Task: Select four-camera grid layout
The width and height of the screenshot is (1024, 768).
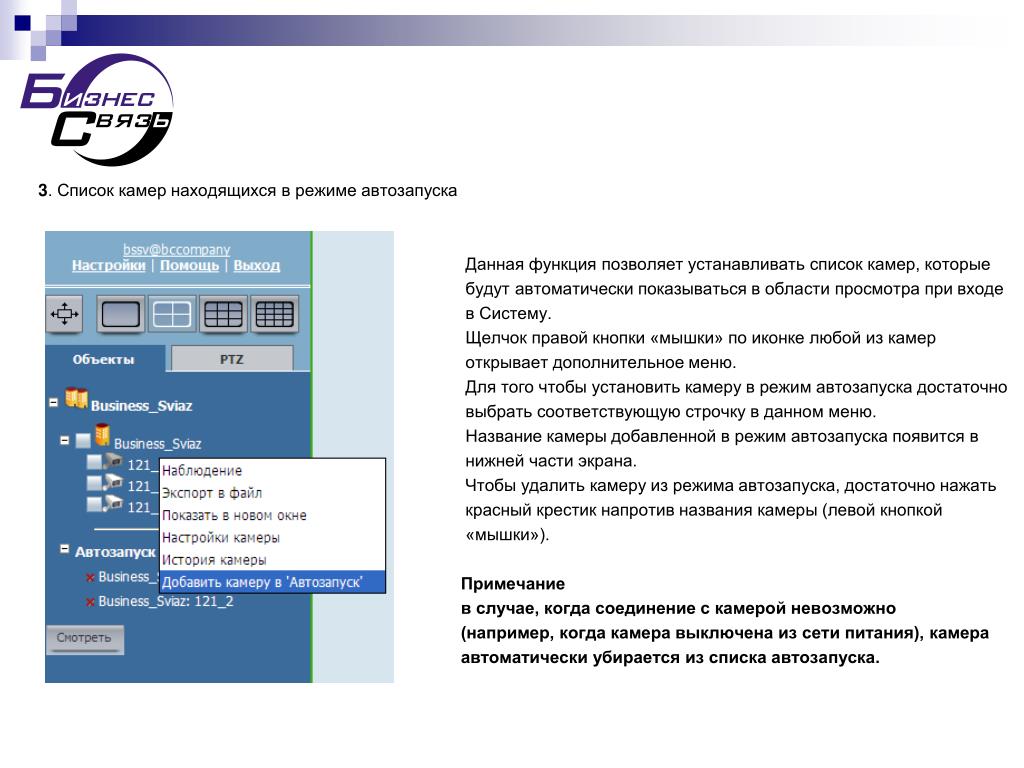Action: pyautogui.click(x=172, y=314)
